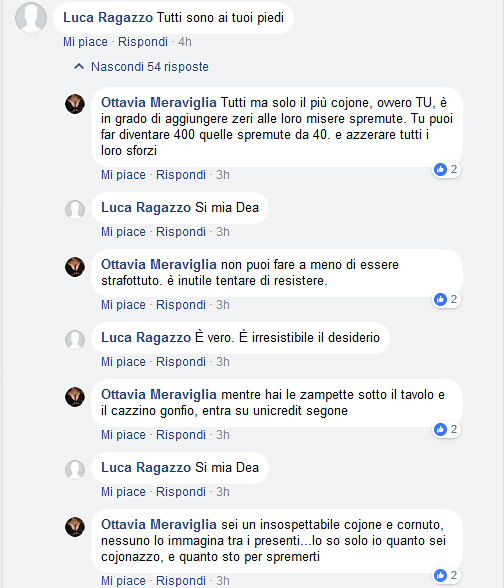This screenshot has height=588, width=504.
Task: Open Ottavia Meraviglia name in first reply
Action: click(x=159, y=102)
